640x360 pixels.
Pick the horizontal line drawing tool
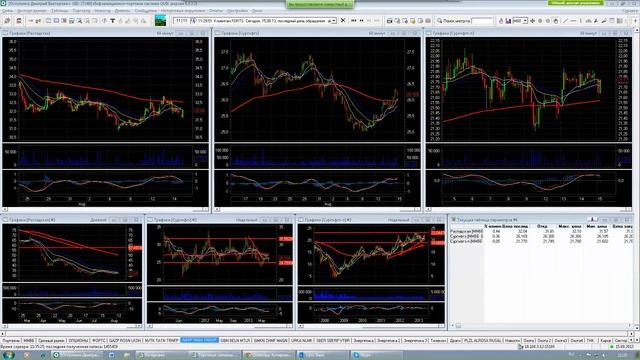click(x=573, y=21)
